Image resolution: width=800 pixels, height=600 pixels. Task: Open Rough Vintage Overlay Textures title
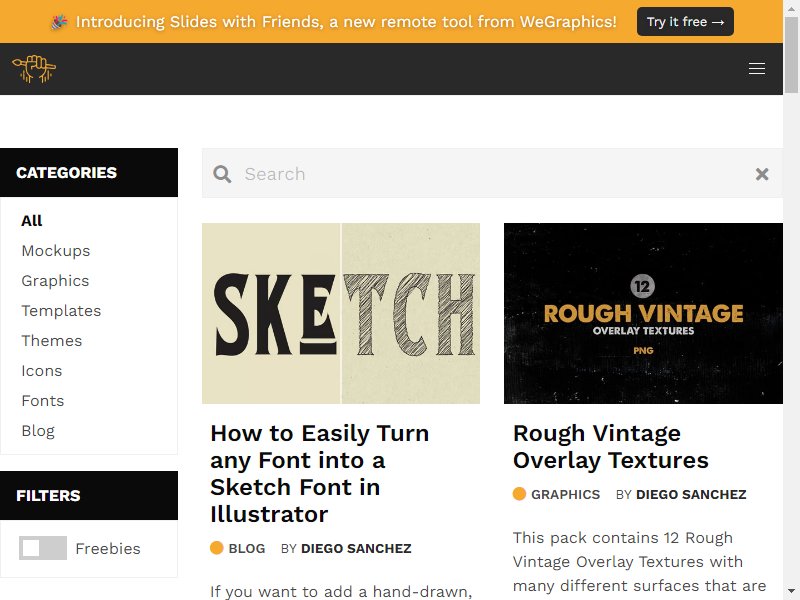[611, 446]
